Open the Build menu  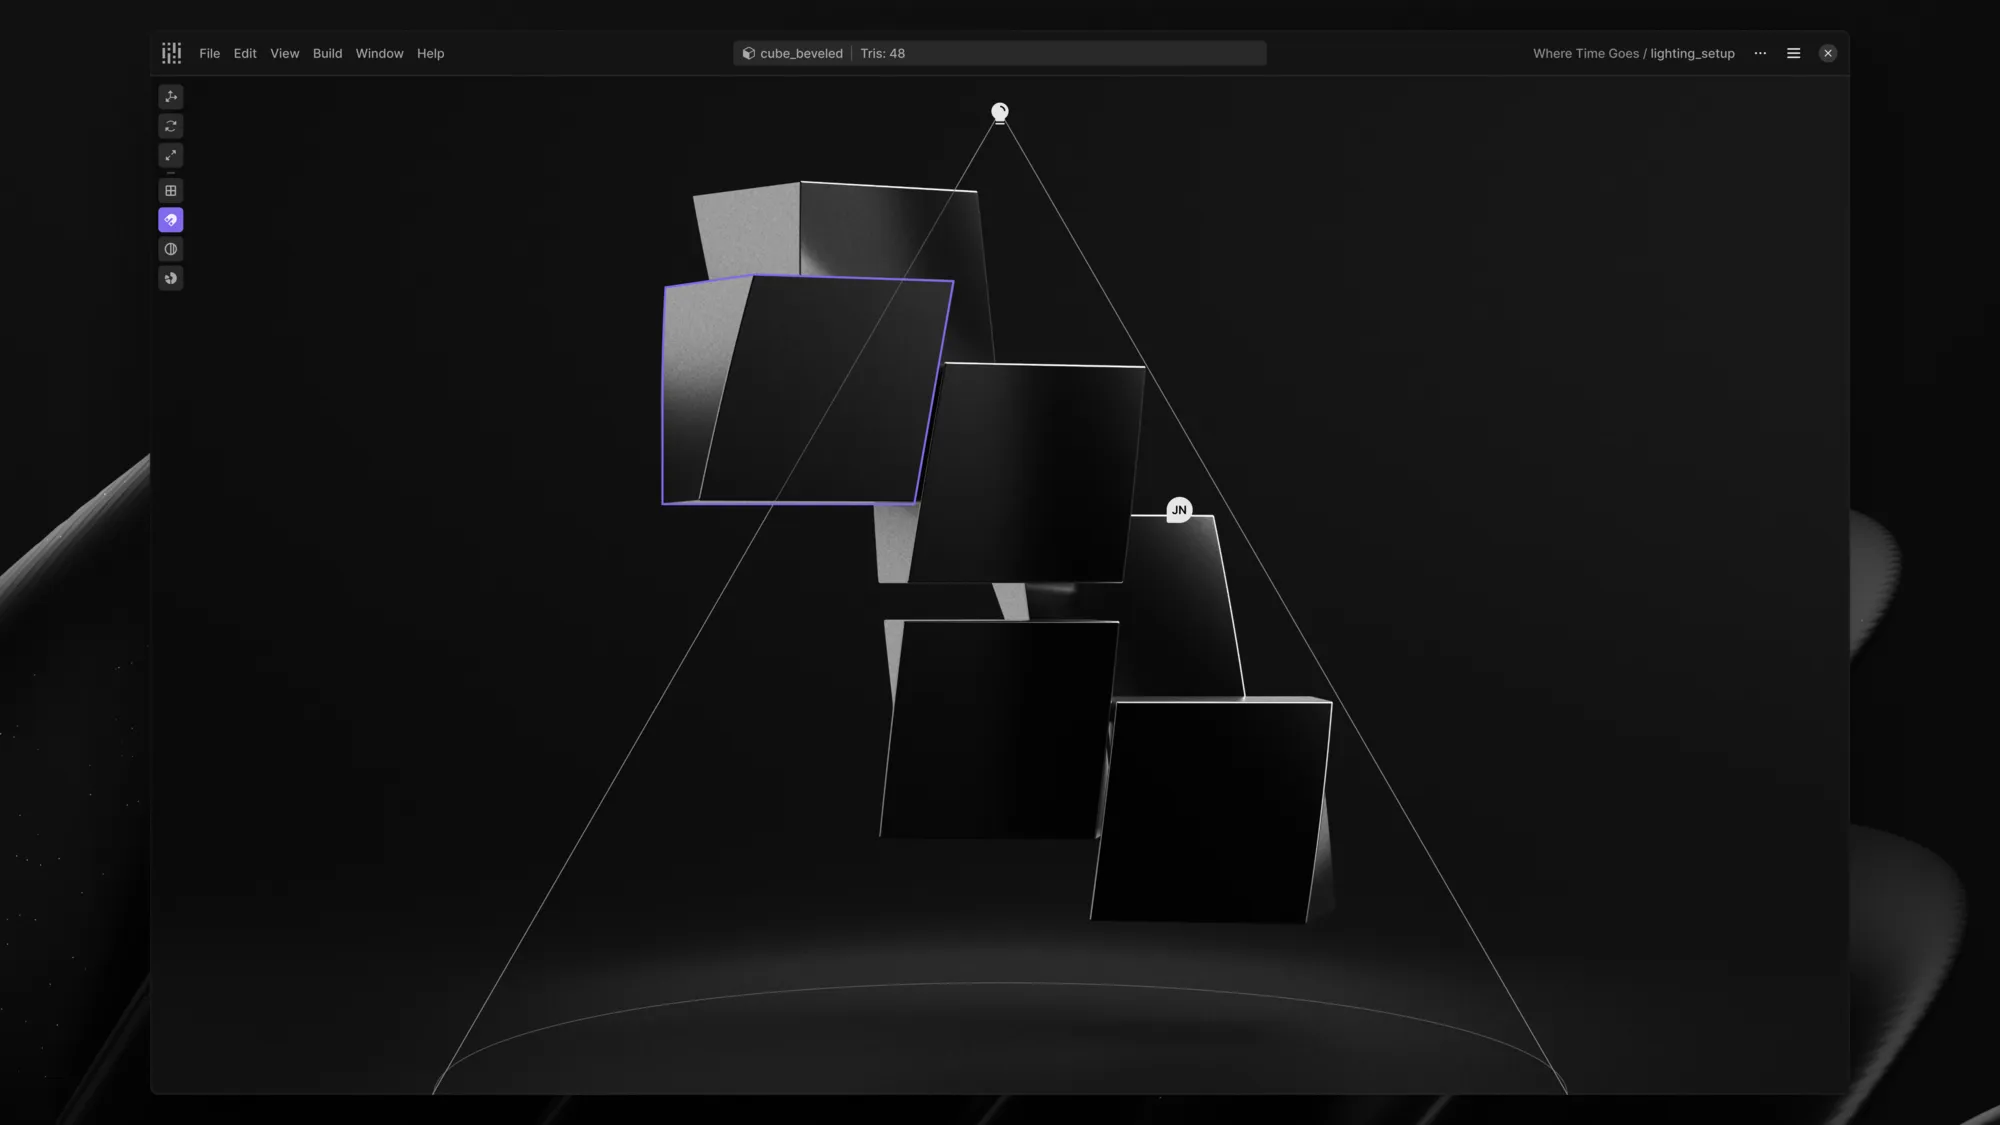pos(327,54)
